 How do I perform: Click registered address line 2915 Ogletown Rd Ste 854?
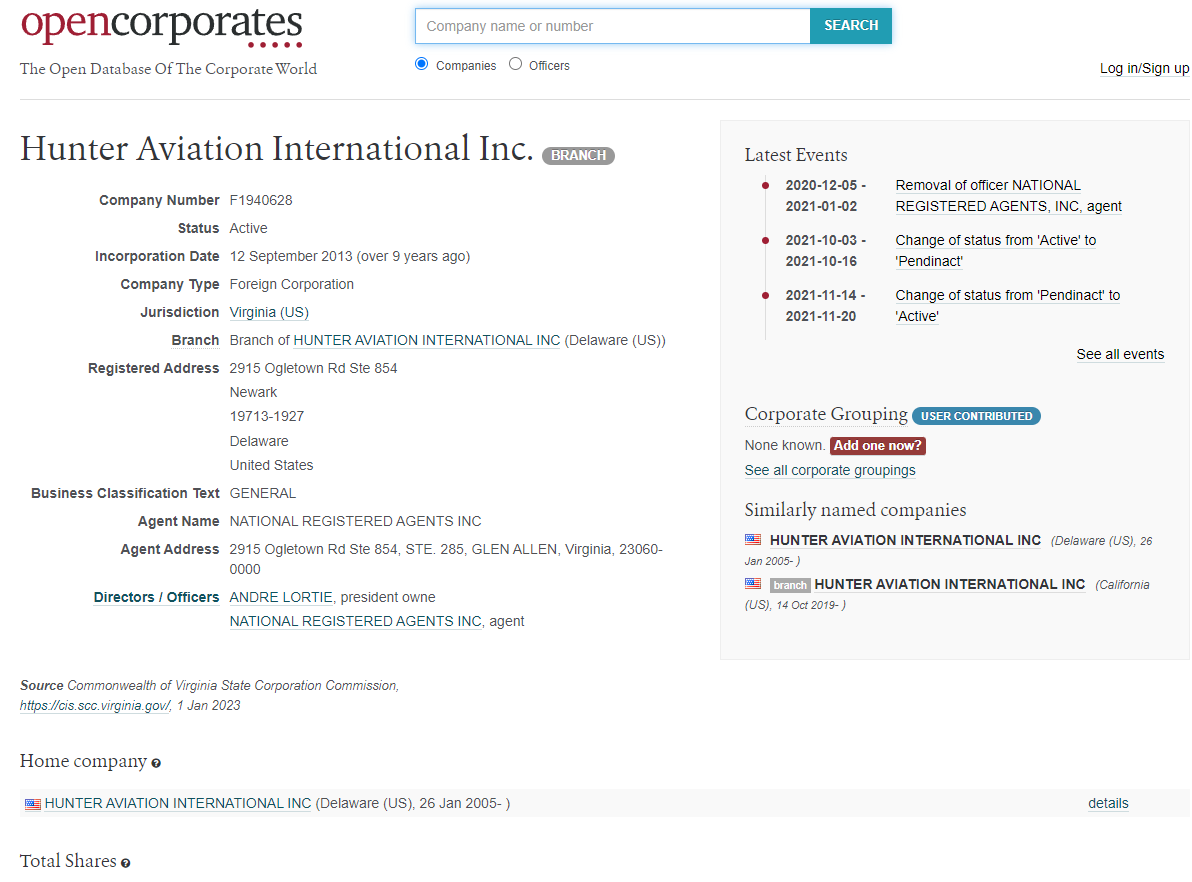pyautogui.click(x=313, y=369)
